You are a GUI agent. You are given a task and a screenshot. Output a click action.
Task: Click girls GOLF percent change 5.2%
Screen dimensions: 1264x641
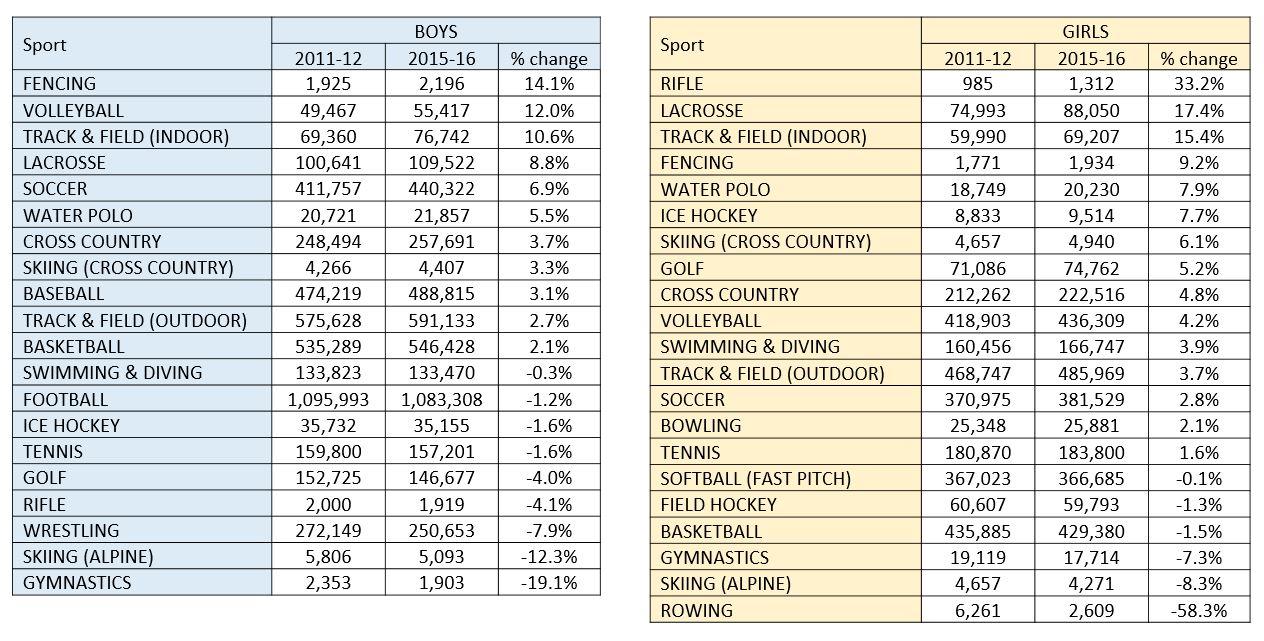1198,268
